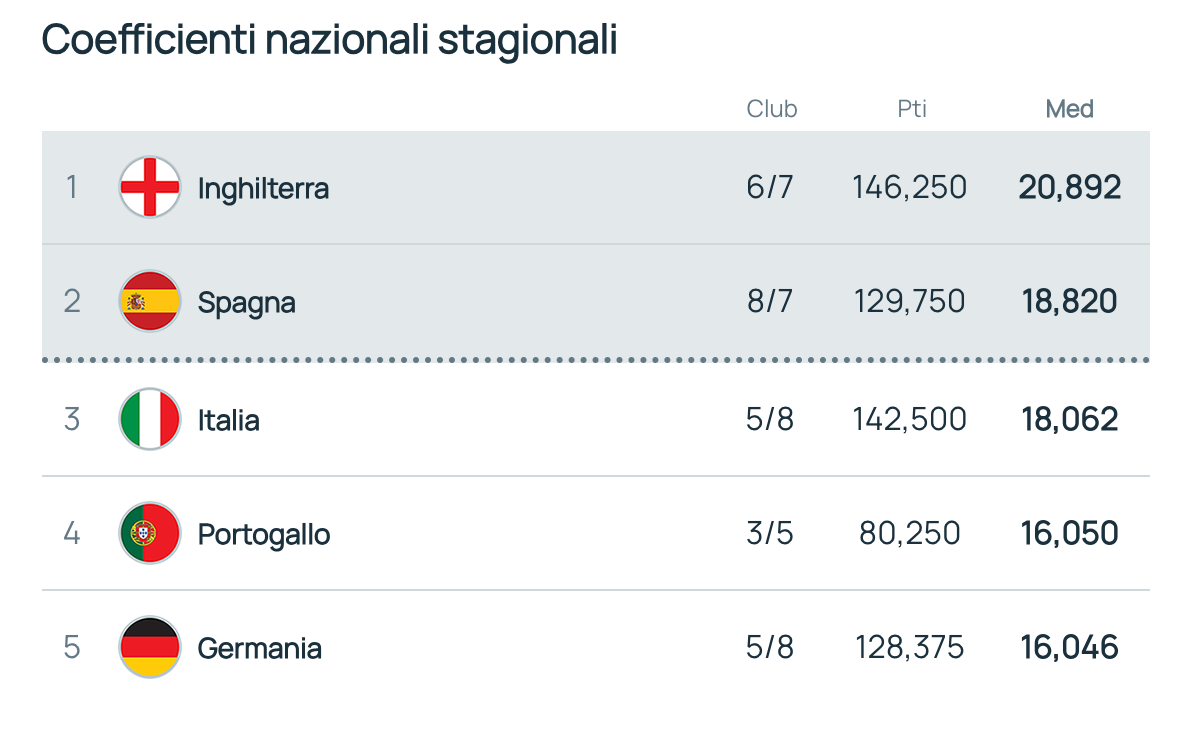
Task: Sort by the Pti column header
Action: tap(911, 109)
